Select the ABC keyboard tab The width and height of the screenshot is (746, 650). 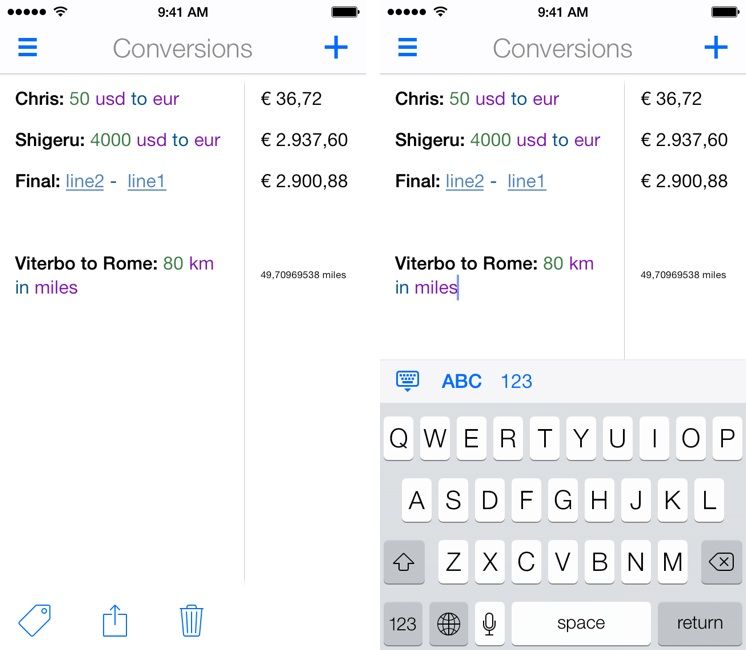[x=461, y=381]
